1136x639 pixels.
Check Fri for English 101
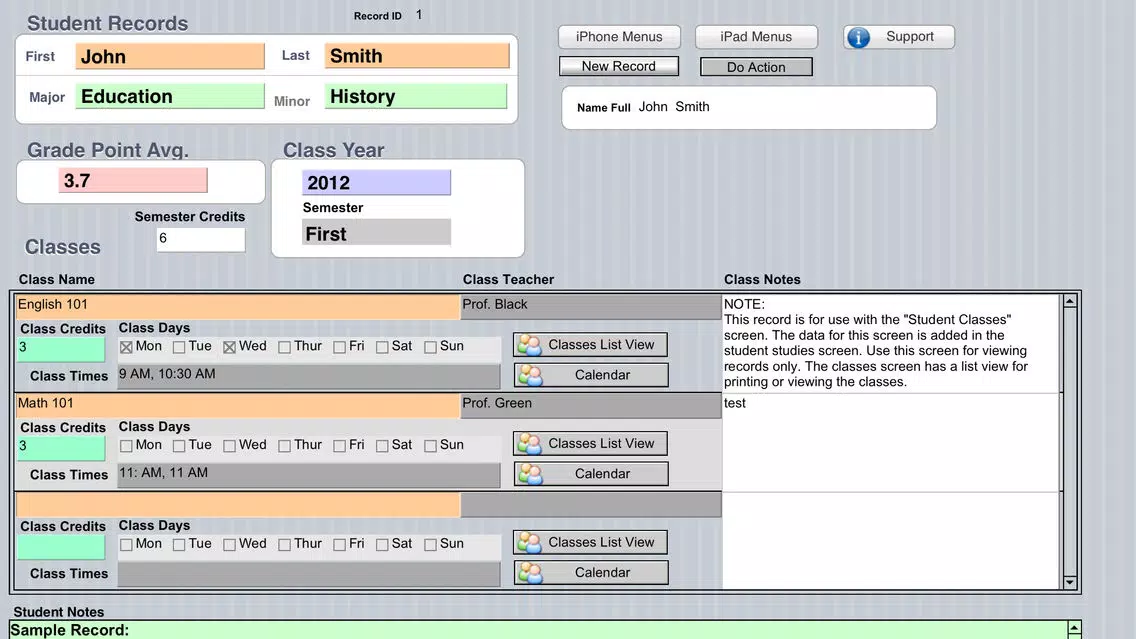[x=339, y=347]
